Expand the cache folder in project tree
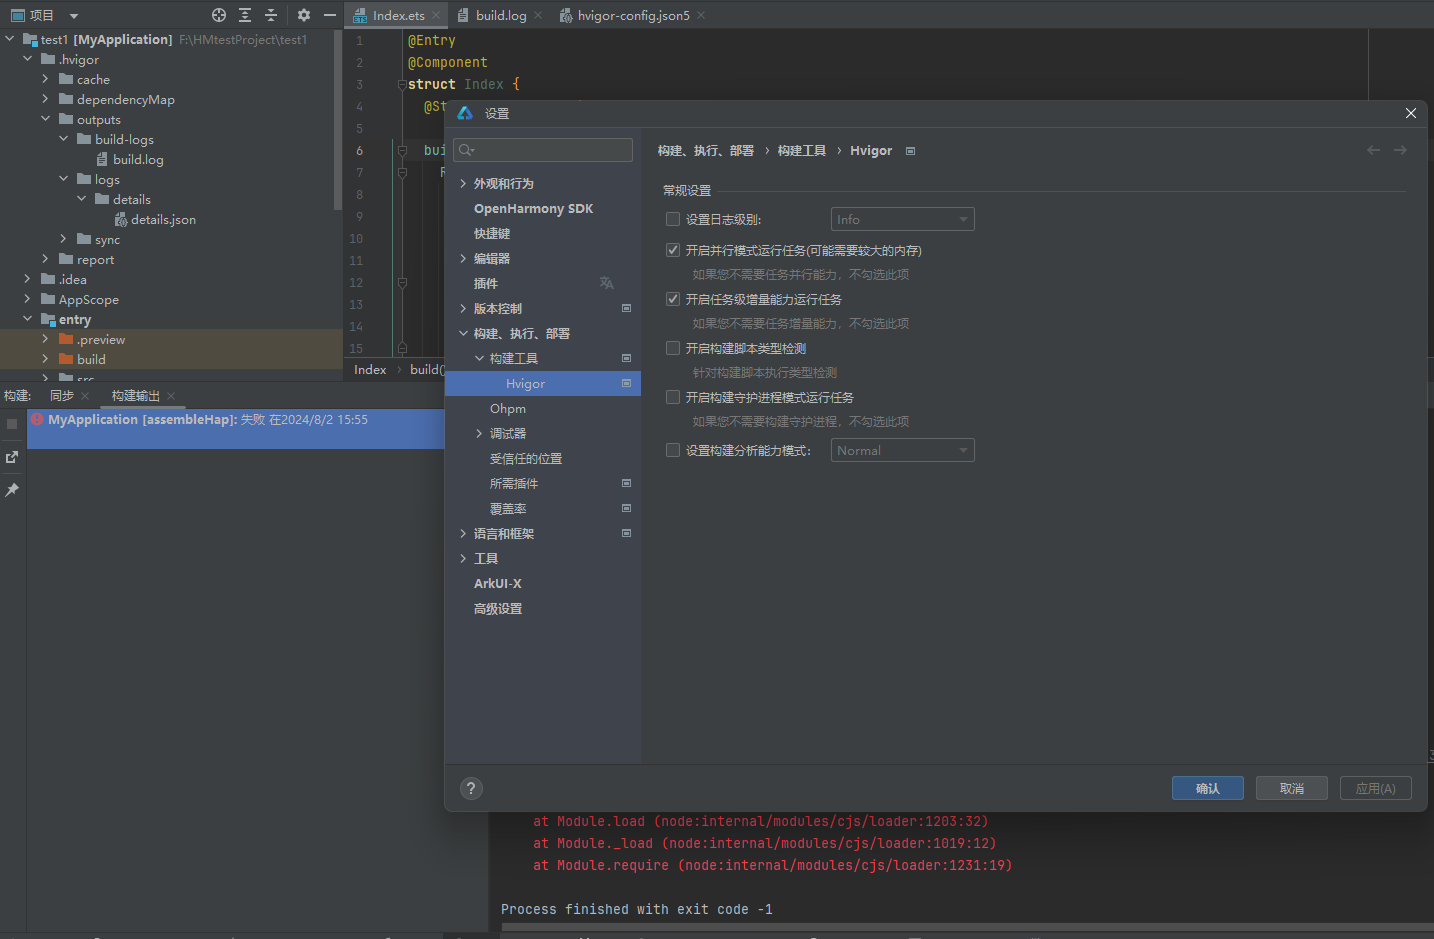The image size is (1434, 939). (x=45, y=79)
